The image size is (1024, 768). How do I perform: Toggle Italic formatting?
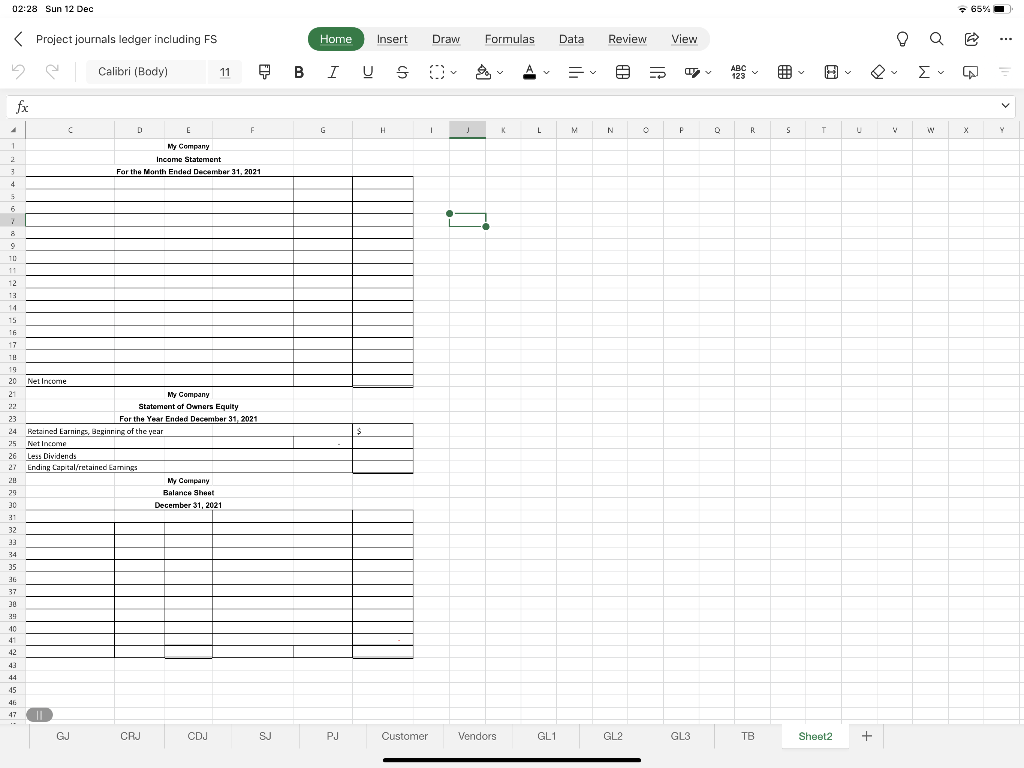pos(333,72)
